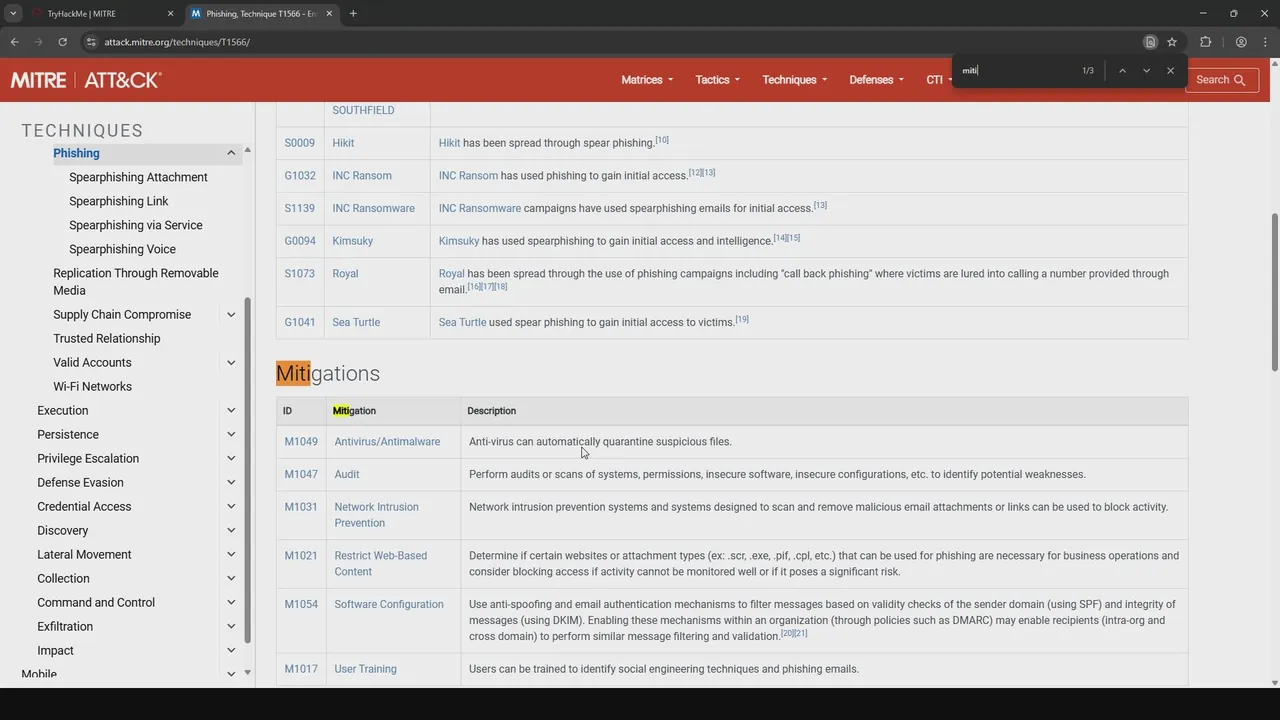Viewport: 1280px width, 720px height.
Task: Open the Chrome three-dot menu
Action: [x=1265, y=42]
